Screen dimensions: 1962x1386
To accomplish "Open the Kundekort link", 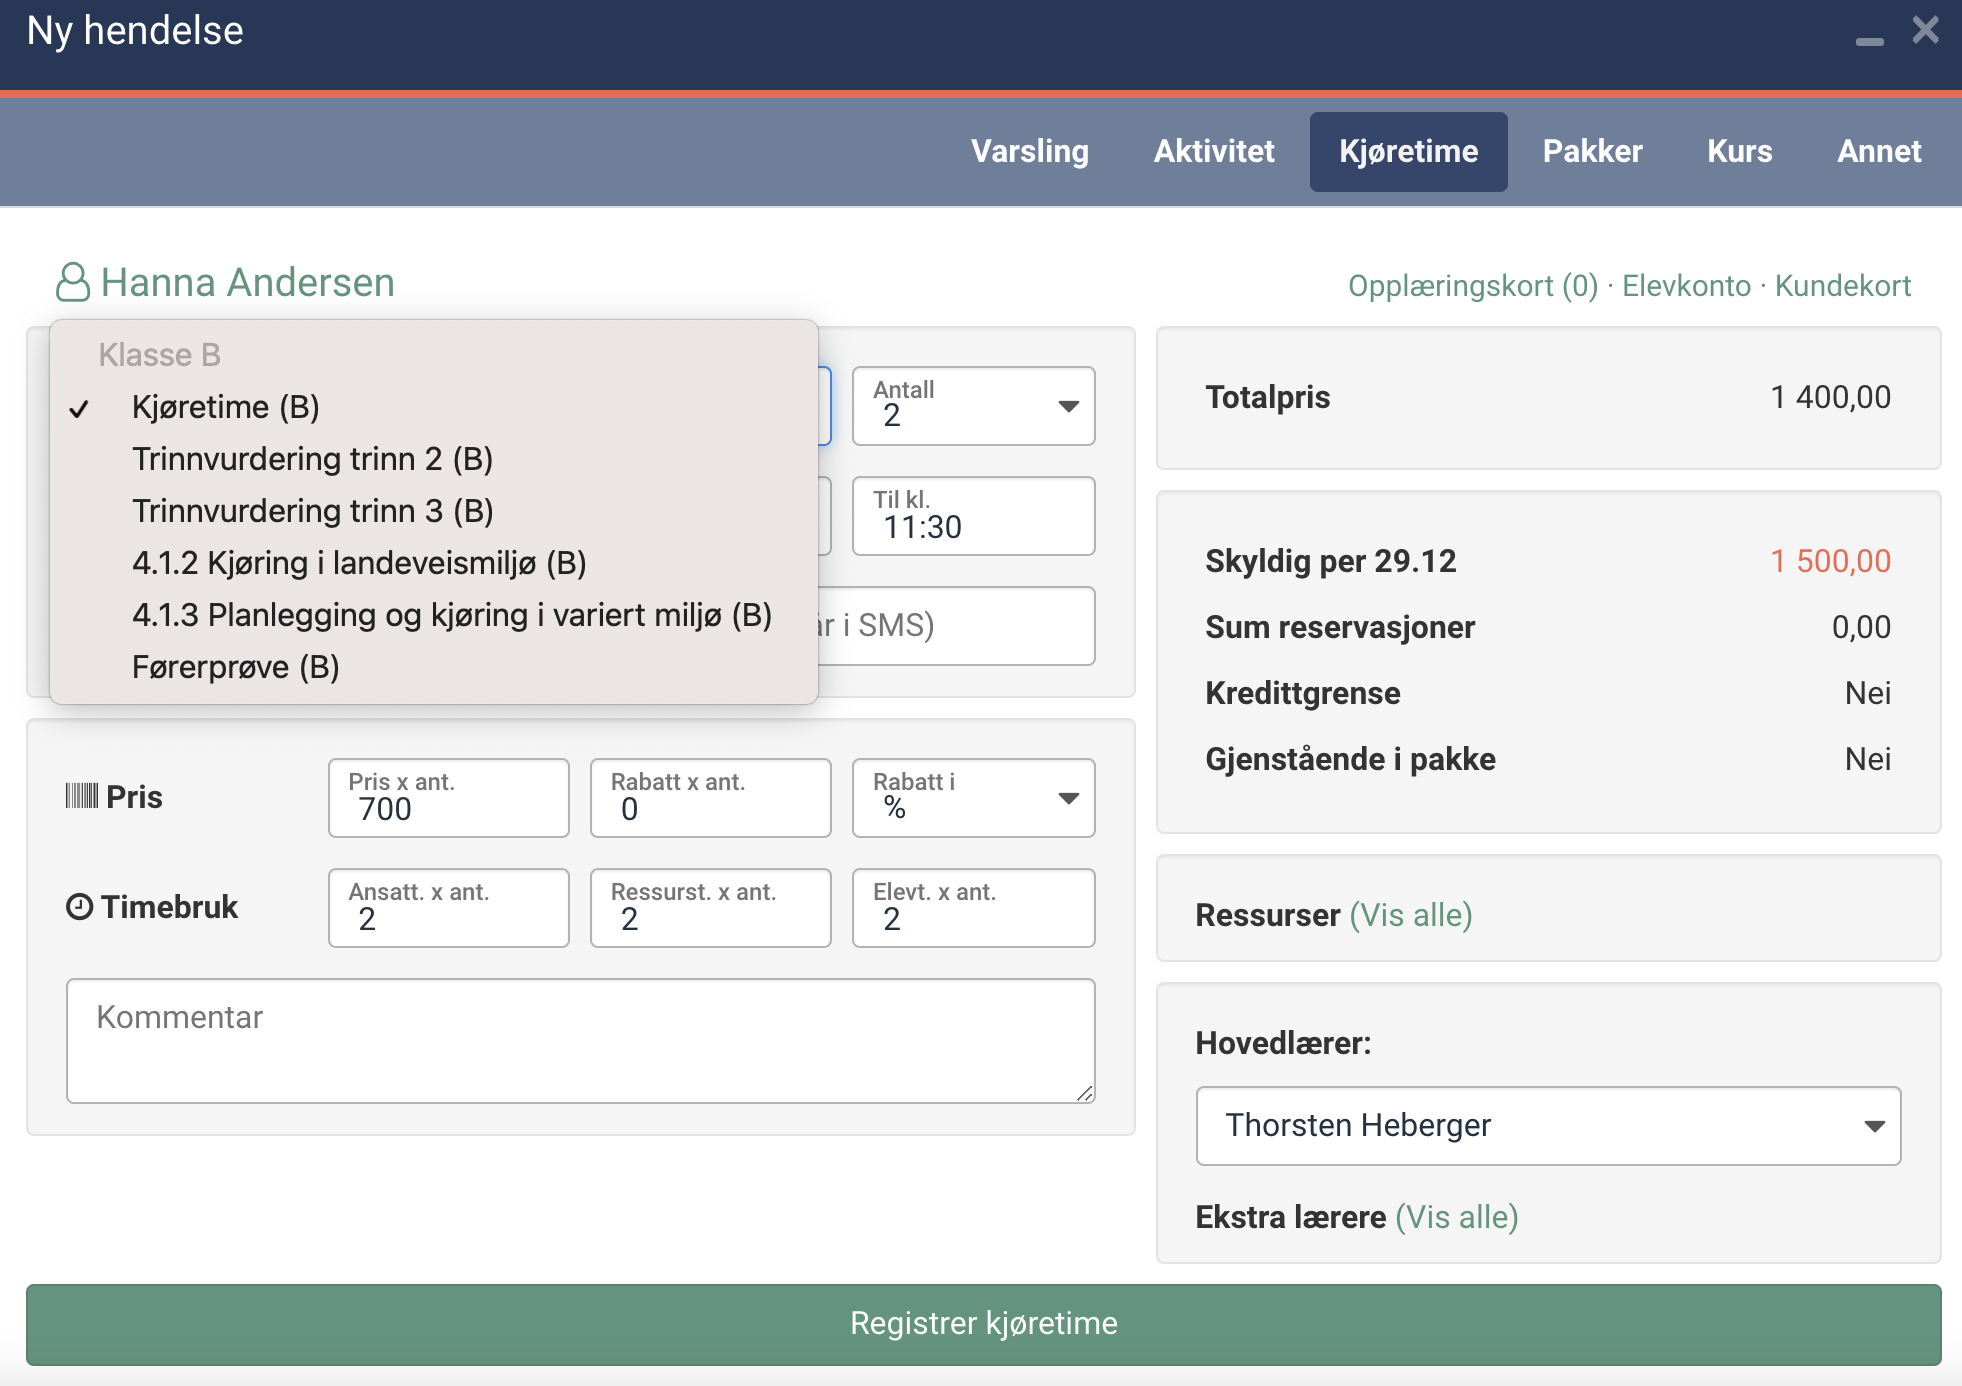I will click(x=1843, y=286).
